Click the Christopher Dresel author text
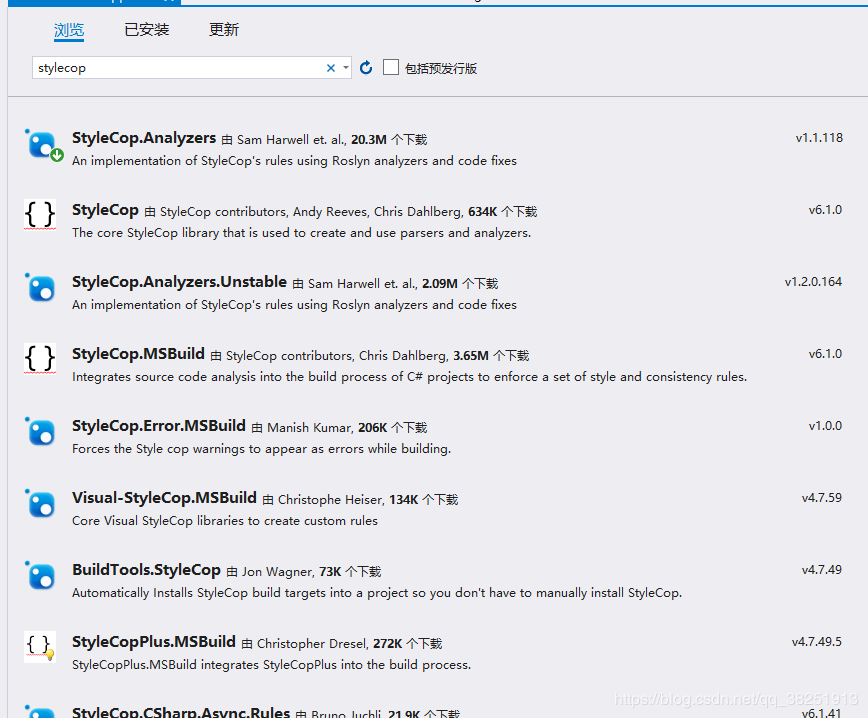The image size is (868, 718). pos(312,643)
